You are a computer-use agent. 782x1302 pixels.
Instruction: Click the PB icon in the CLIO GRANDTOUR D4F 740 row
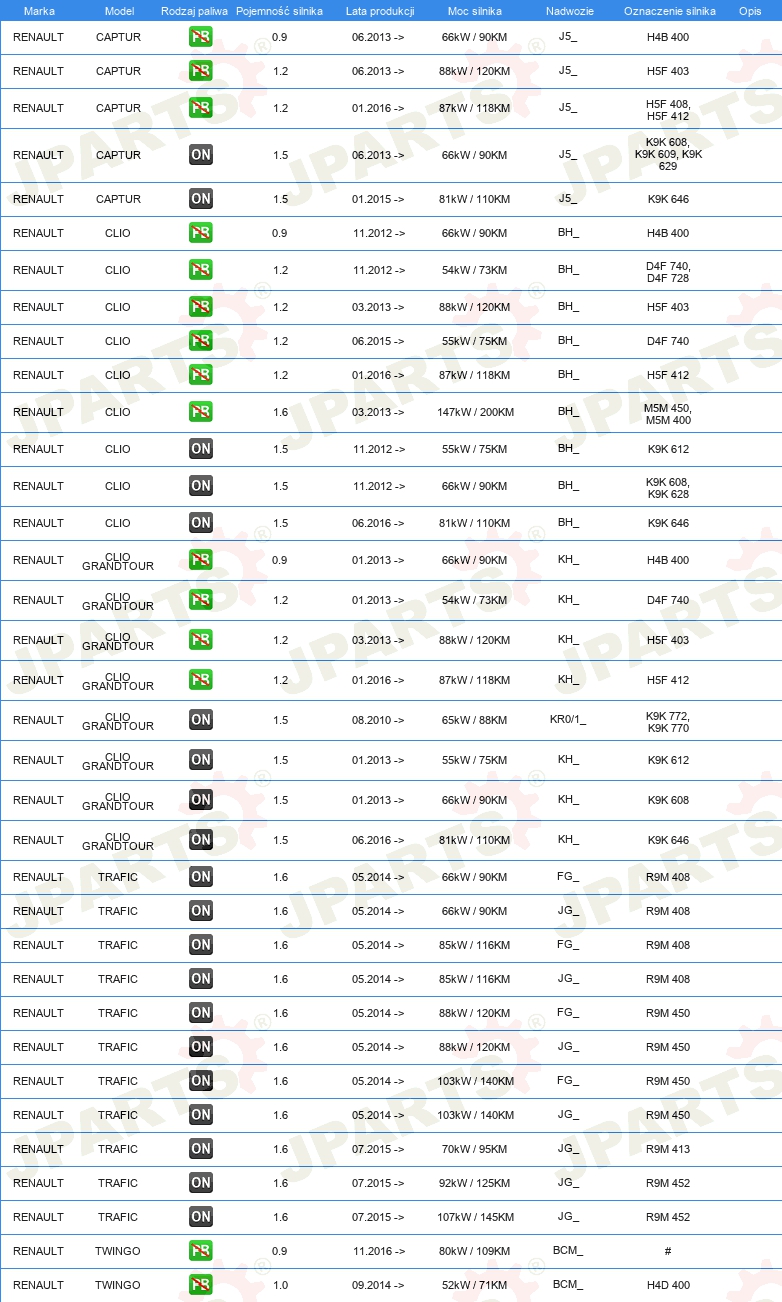(x=201, y=600)
